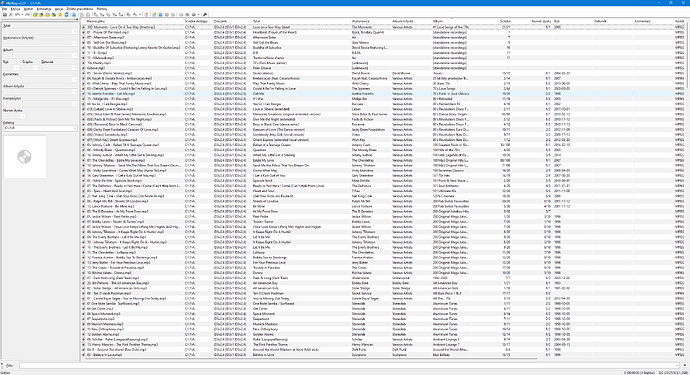Click the Save tag floppy disk icon
Viewport: 690px width, 375px height.
[x=5, y=15]
